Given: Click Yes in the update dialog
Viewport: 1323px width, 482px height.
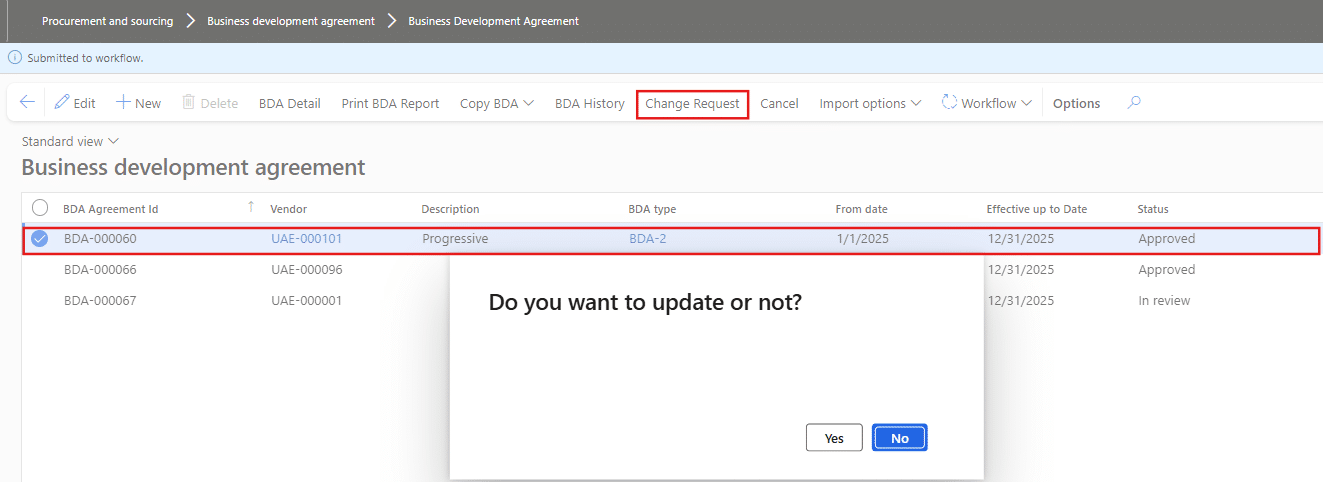Looking at the screenshot, I should 834,438.
